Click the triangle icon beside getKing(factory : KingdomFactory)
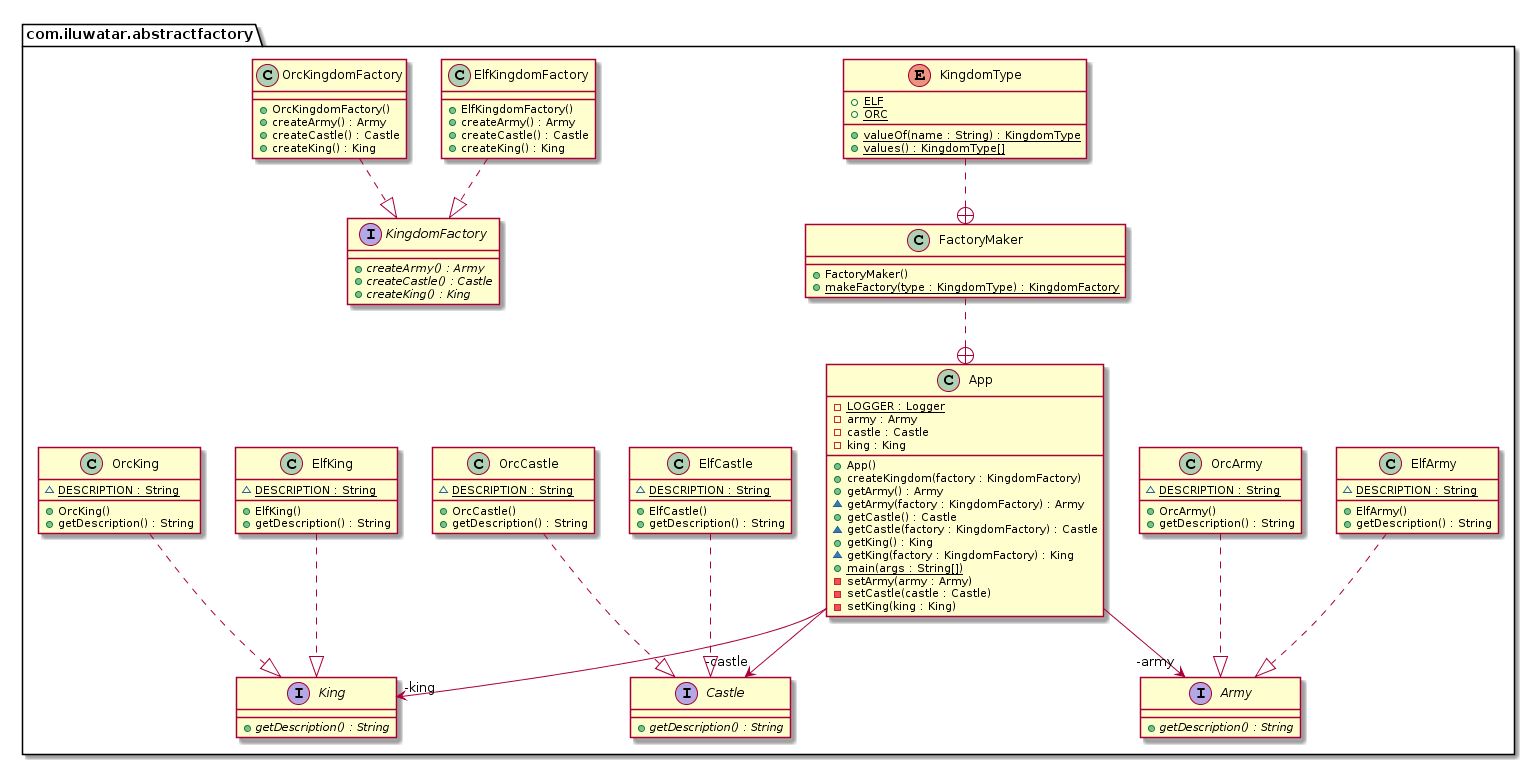 pyautogui.click(x=837, y=555)
